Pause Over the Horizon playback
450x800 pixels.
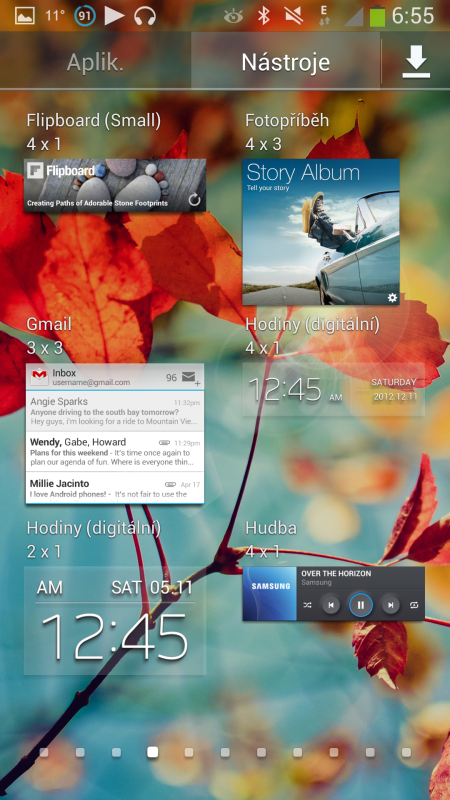[x=361, y=605]
